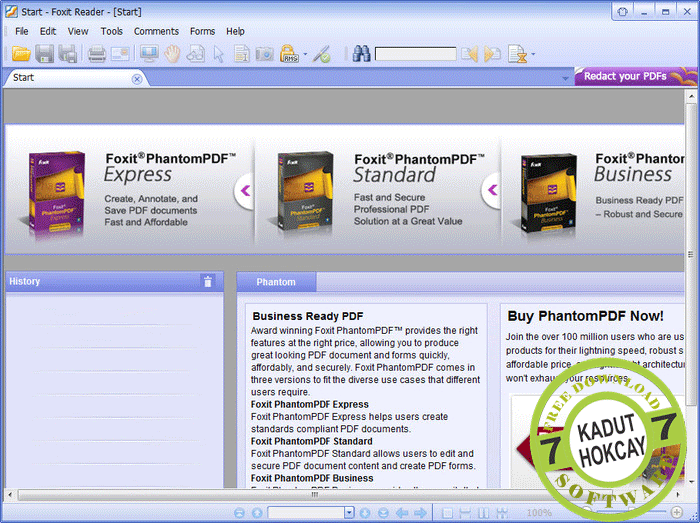
Task: Open the RMS lock dropdown arrow
Action: tap(305, 54)
